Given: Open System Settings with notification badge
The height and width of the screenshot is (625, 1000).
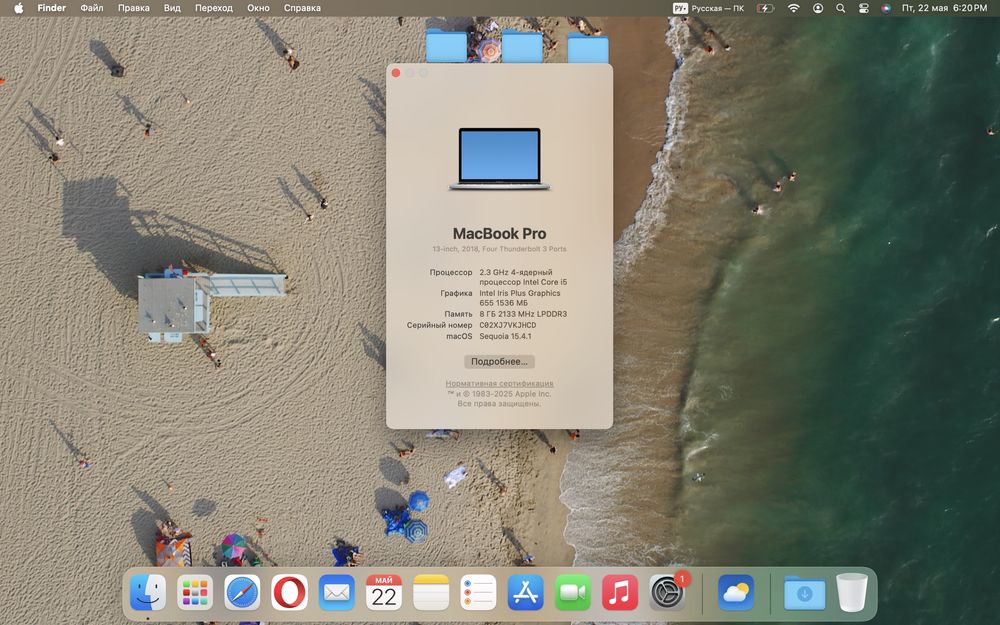Looking at the screenshot, I should click(668, 592).
